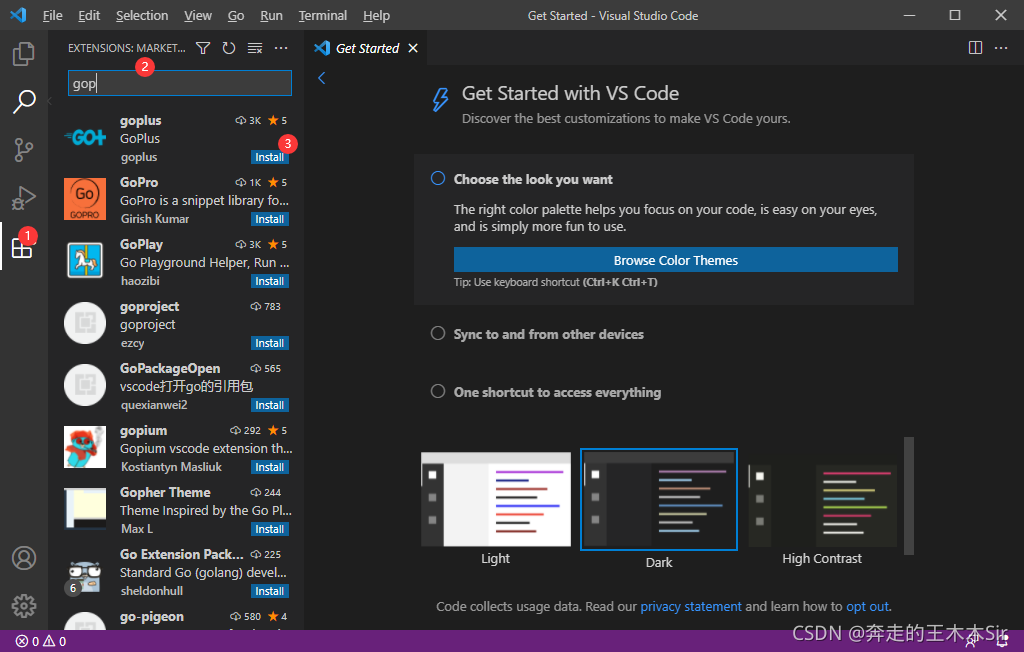Filter extensions with the funnel icon
The width and height of the screenshot is (1024, 652).
pos(203,48)
